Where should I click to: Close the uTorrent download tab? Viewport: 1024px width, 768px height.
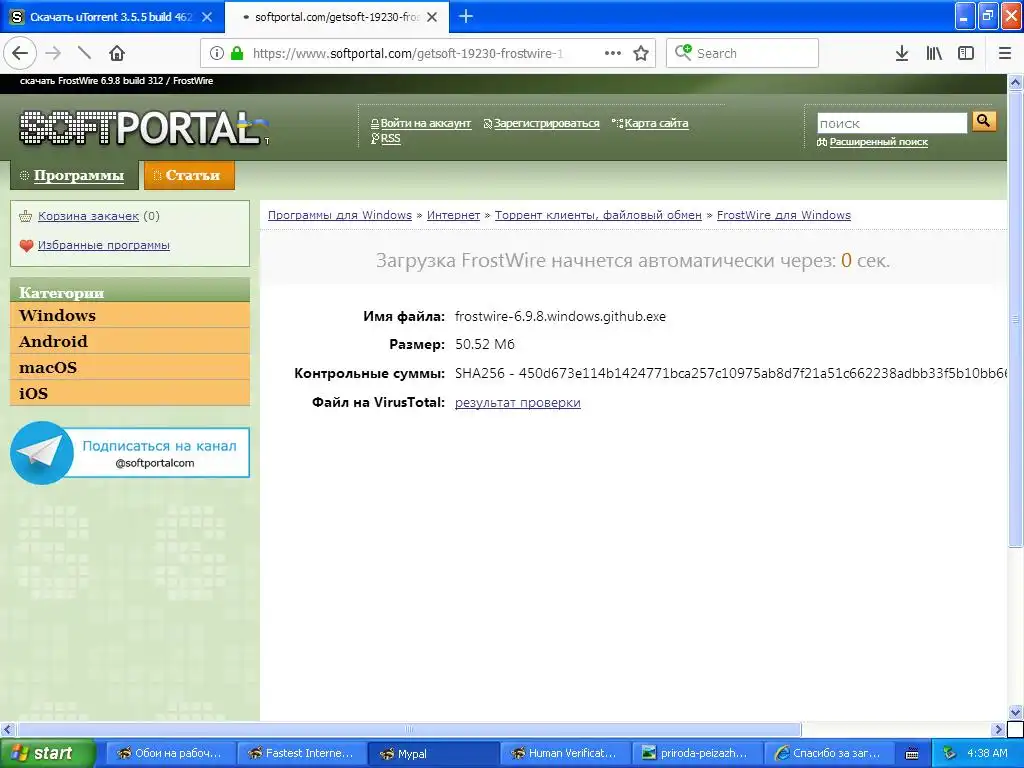click(207, 17)
